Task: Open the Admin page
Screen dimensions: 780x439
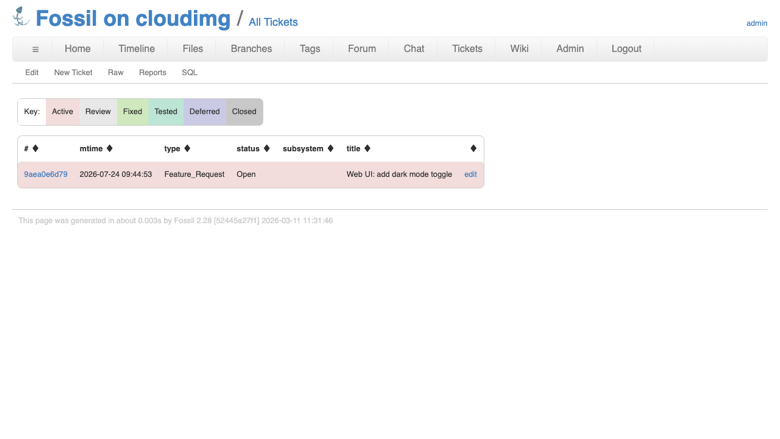Action: (x=570, y=49)
